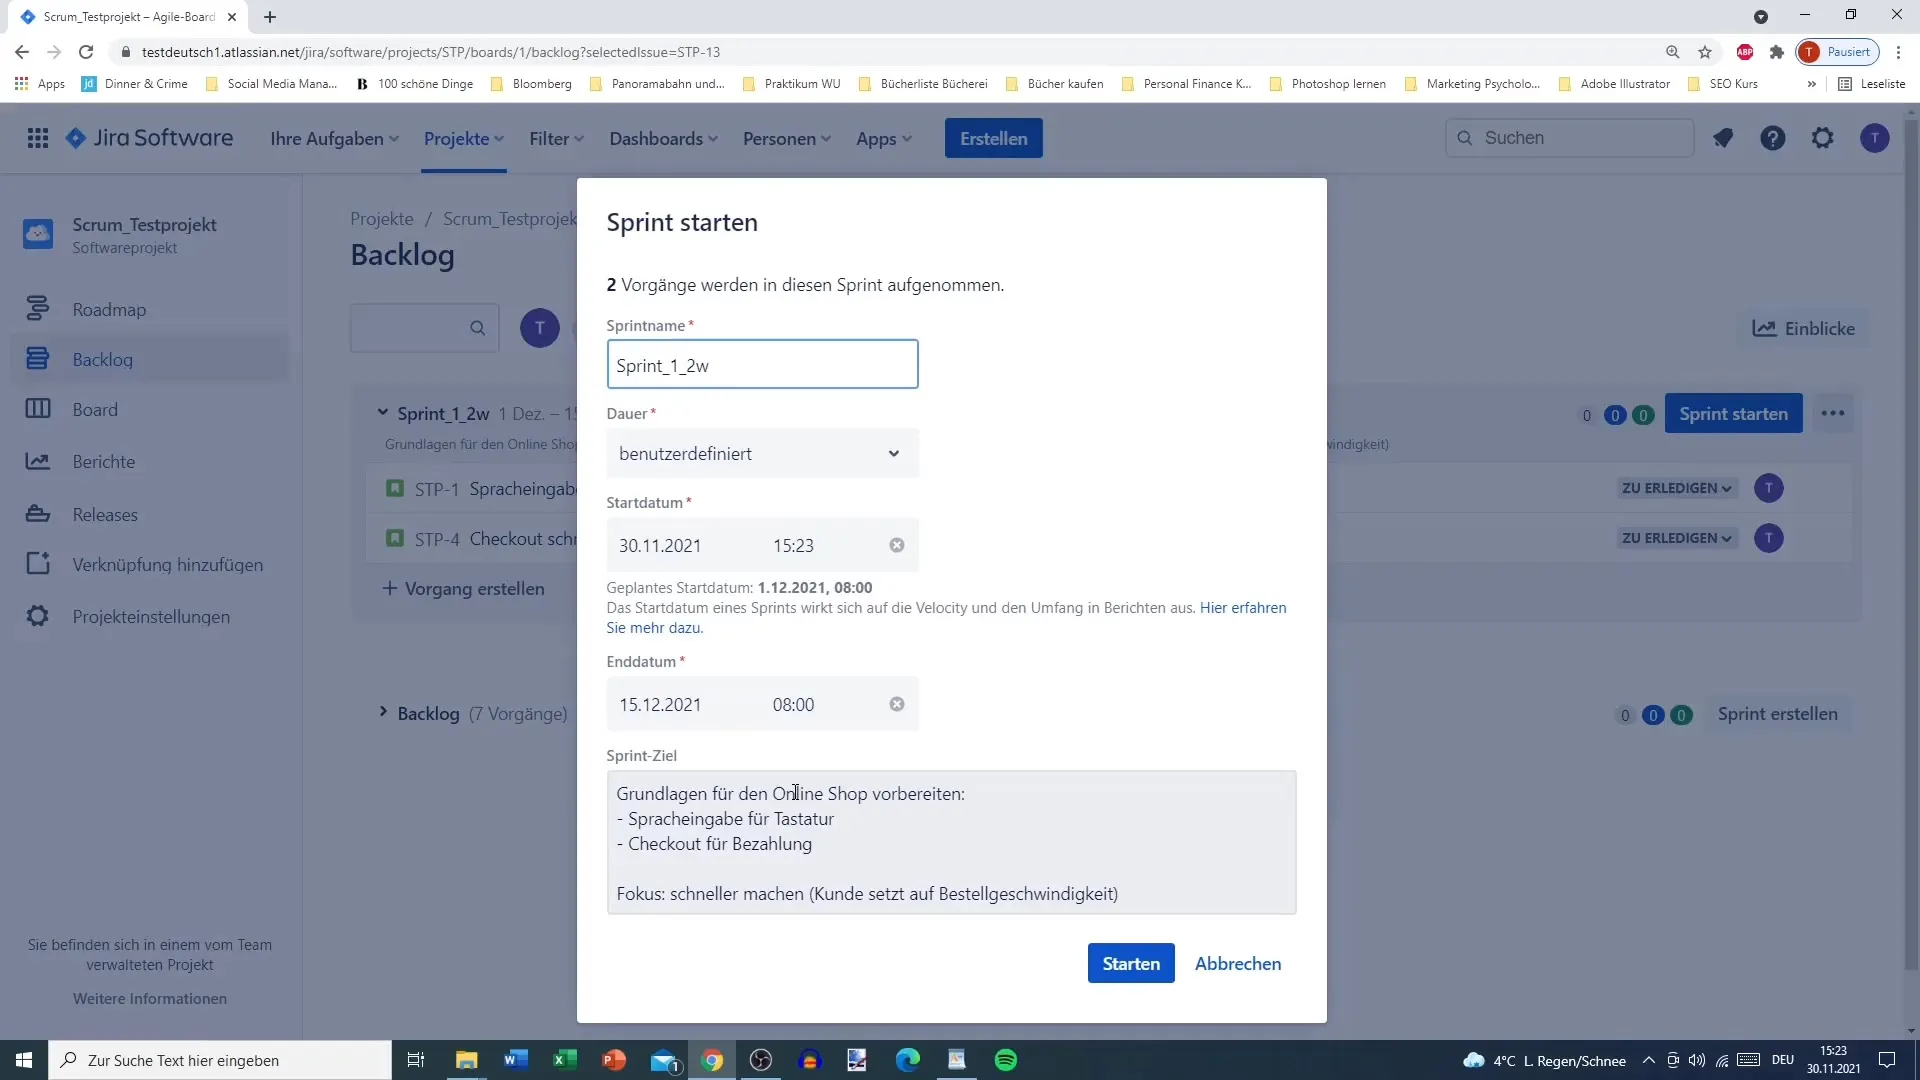1920x1080 pixels.
Task: Open PowerPoint from the taskbar
Action: (x=613, y=1060)
